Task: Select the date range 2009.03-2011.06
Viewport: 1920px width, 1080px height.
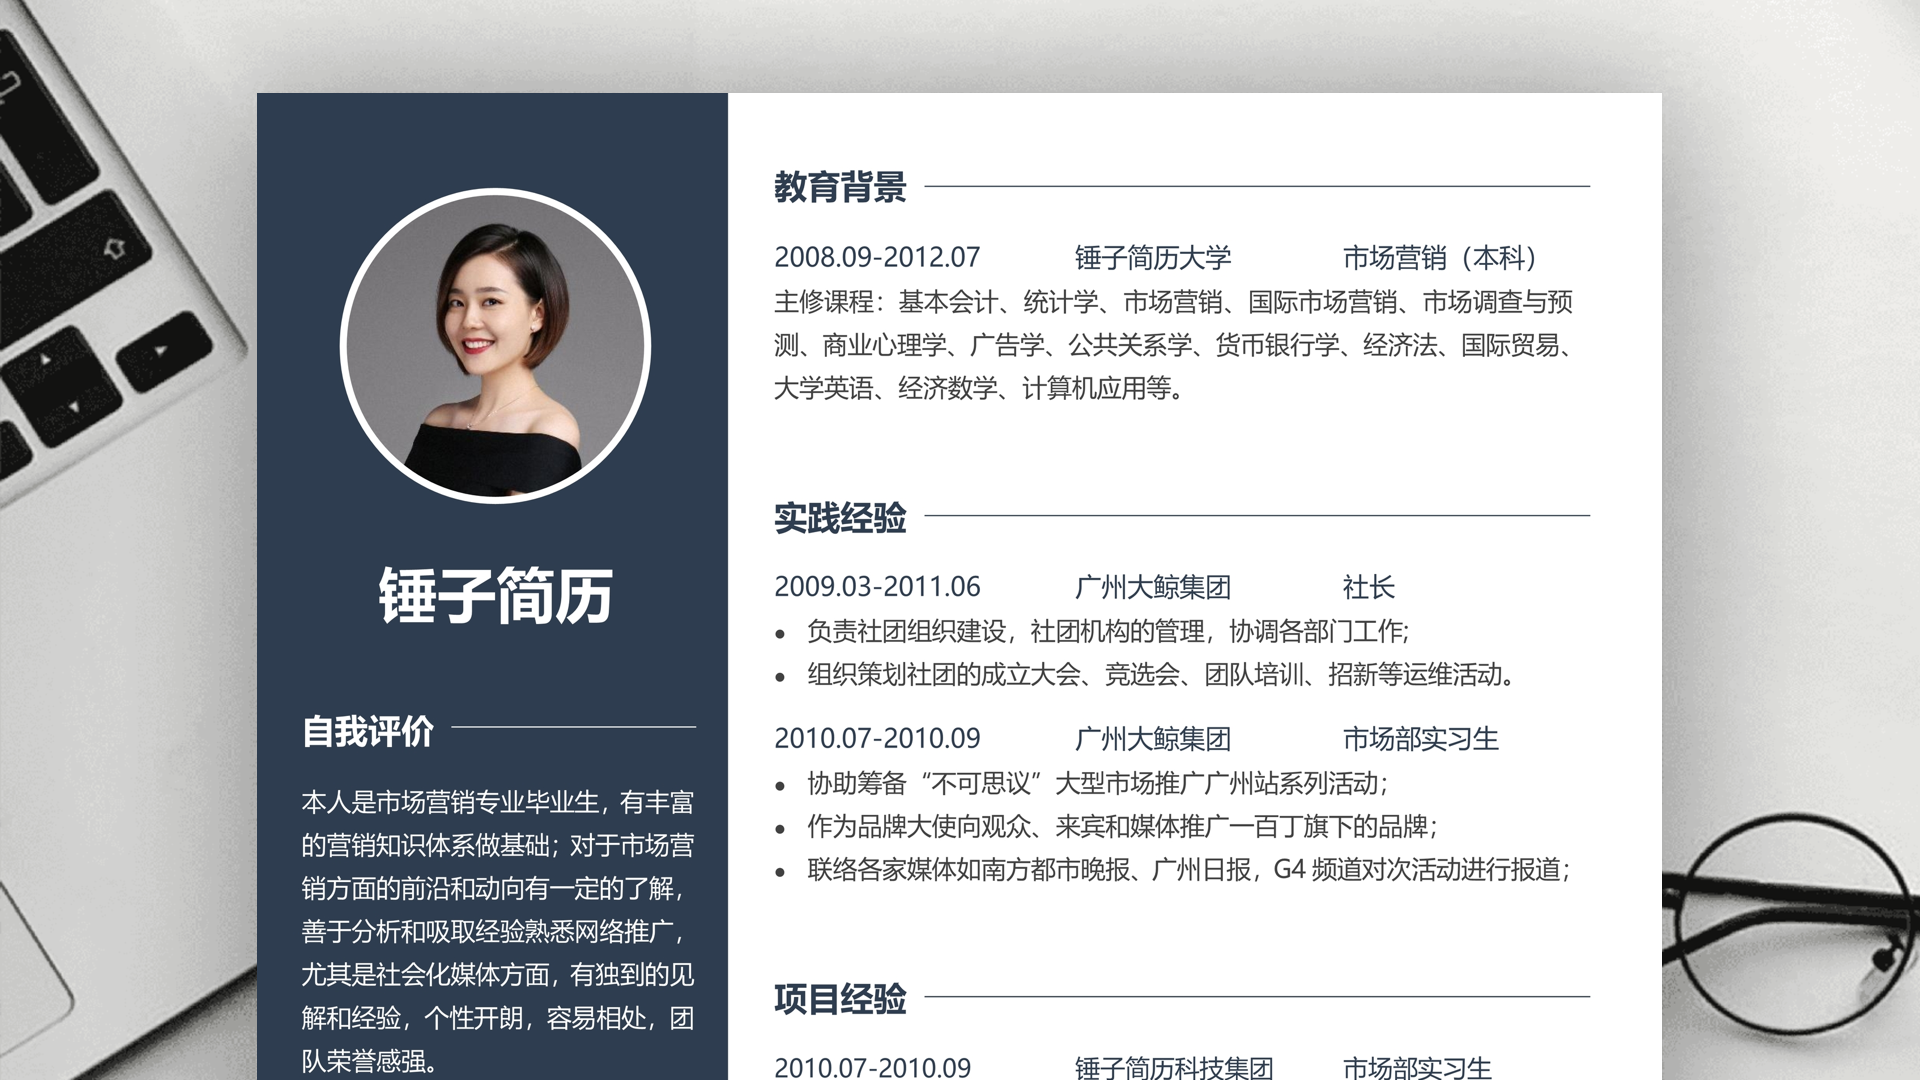Action: tap(877, 587)
